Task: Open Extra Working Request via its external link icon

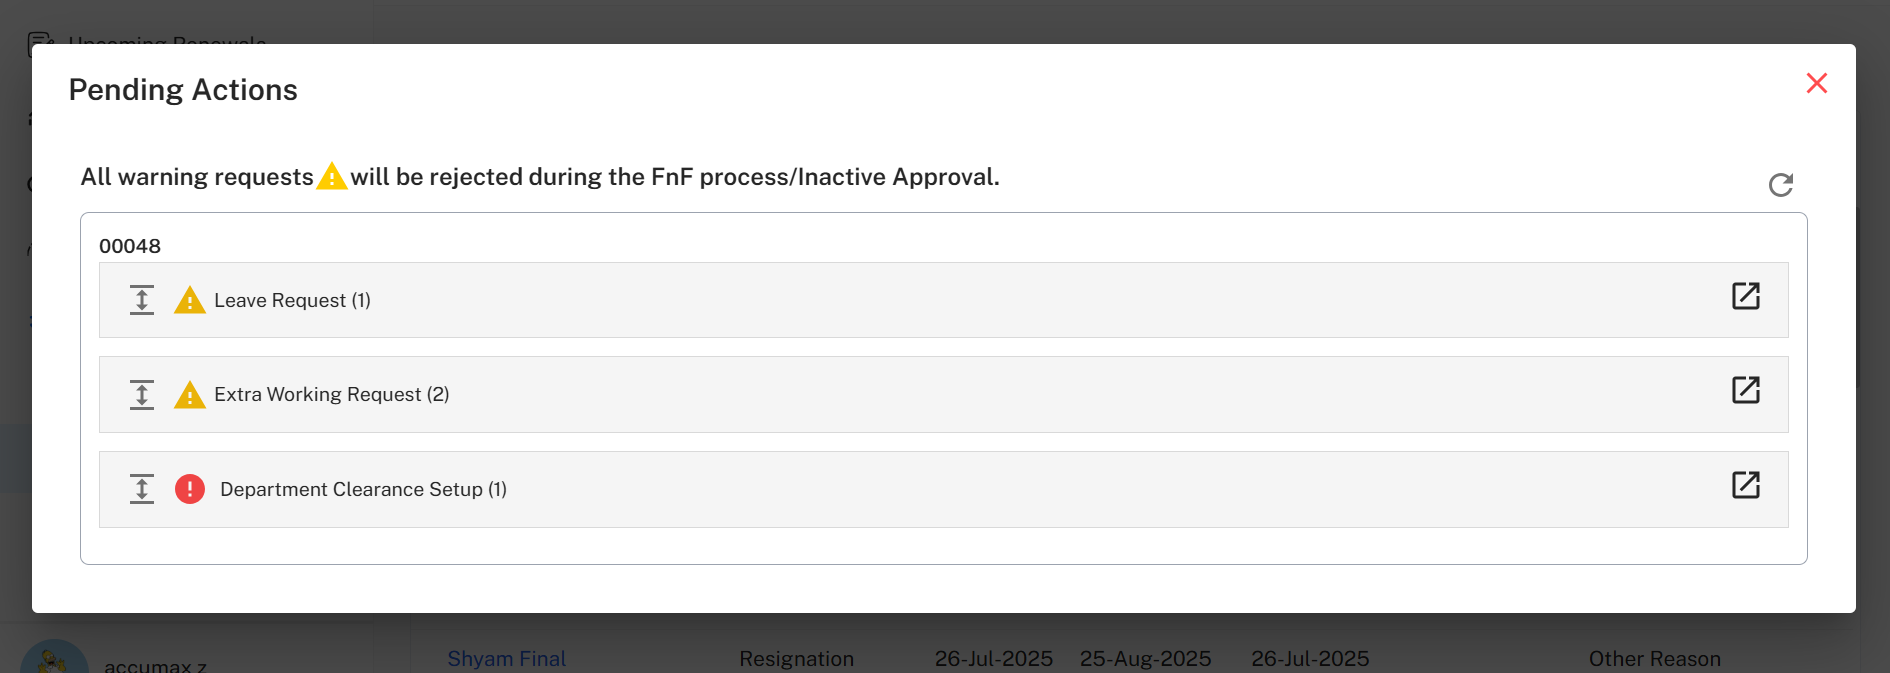Action: [x=1746, y=390]
